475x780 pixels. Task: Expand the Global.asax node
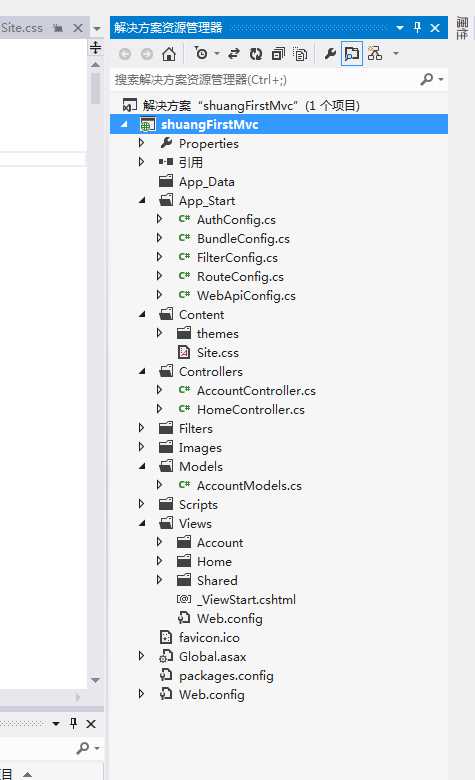pyautogui.click(x=141, y=656)
